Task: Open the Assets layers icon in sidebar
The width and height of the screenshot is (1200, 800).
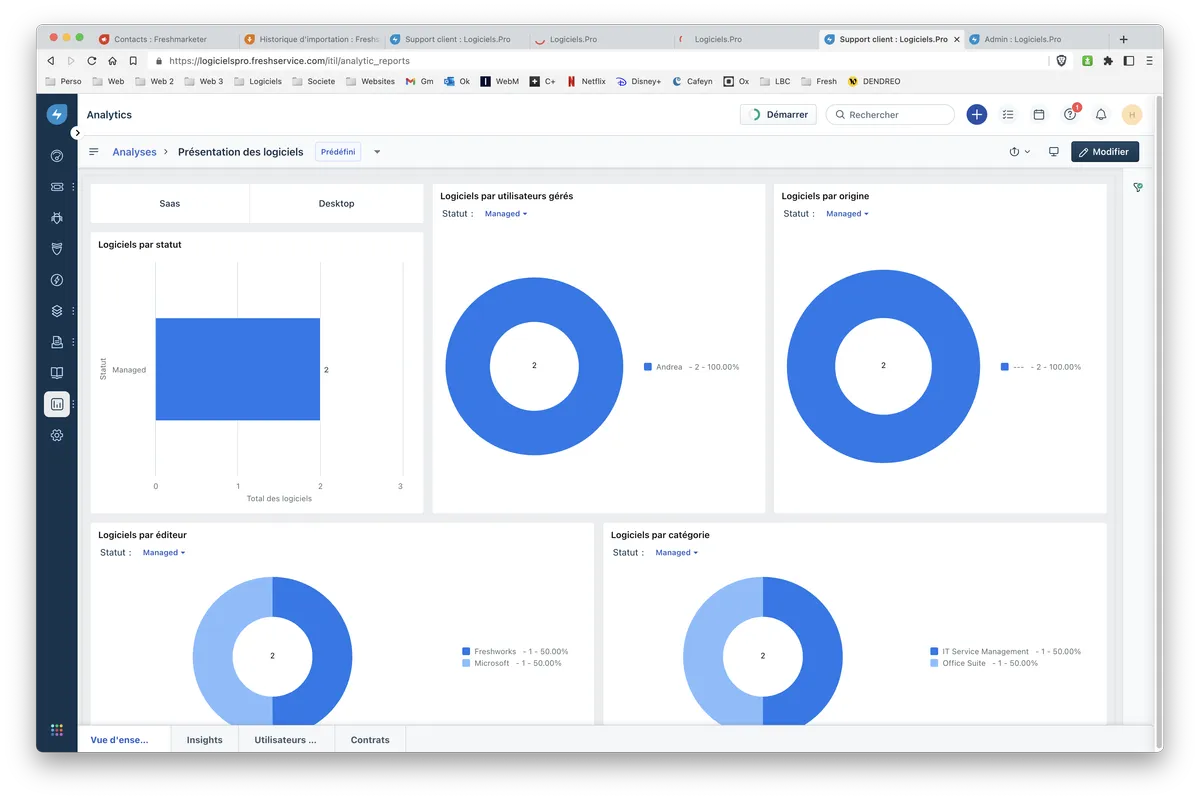Action: coord(57,311)
